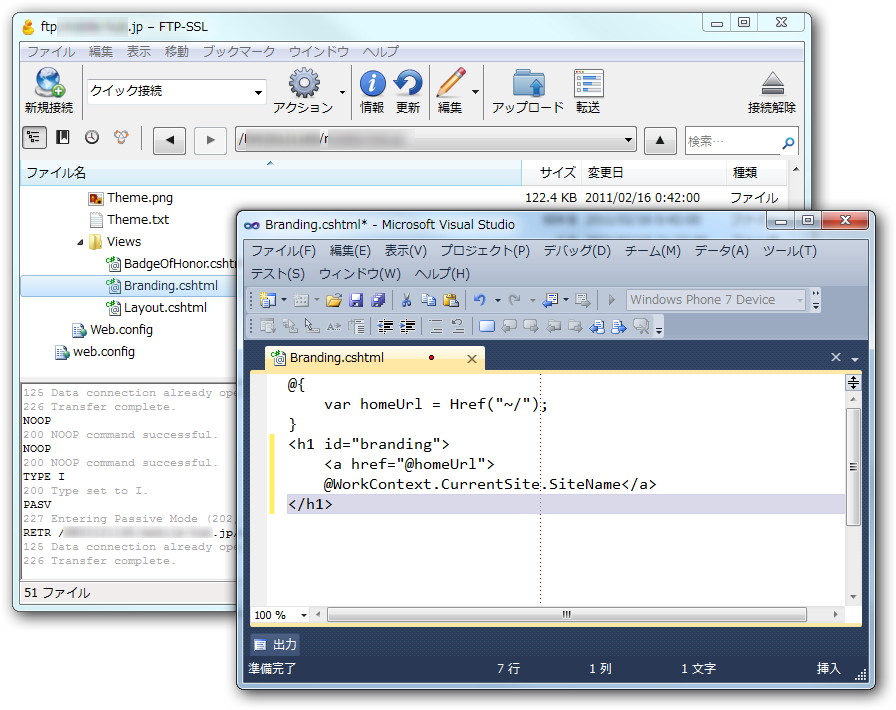896x710 pixels.
Task: Open the クイック接続 dropdown
Action: 258,92
